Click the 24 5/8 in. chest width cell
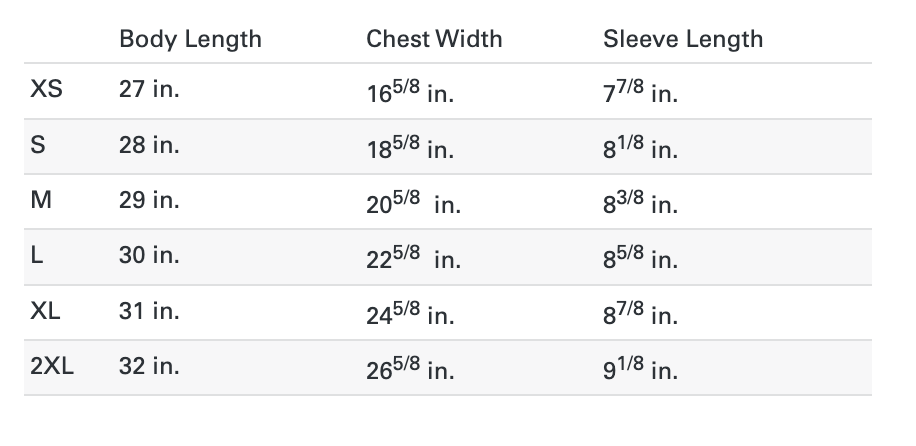The width and height of the screenshot is (916, 446). [x=410, y=313]
